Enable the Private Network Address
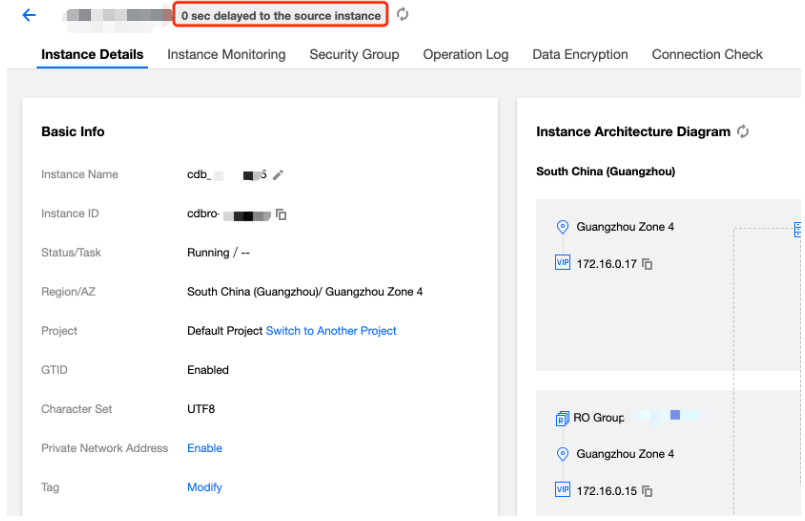Screen dimensions: 805x521 pyautogui.click(x=204, y=448)
